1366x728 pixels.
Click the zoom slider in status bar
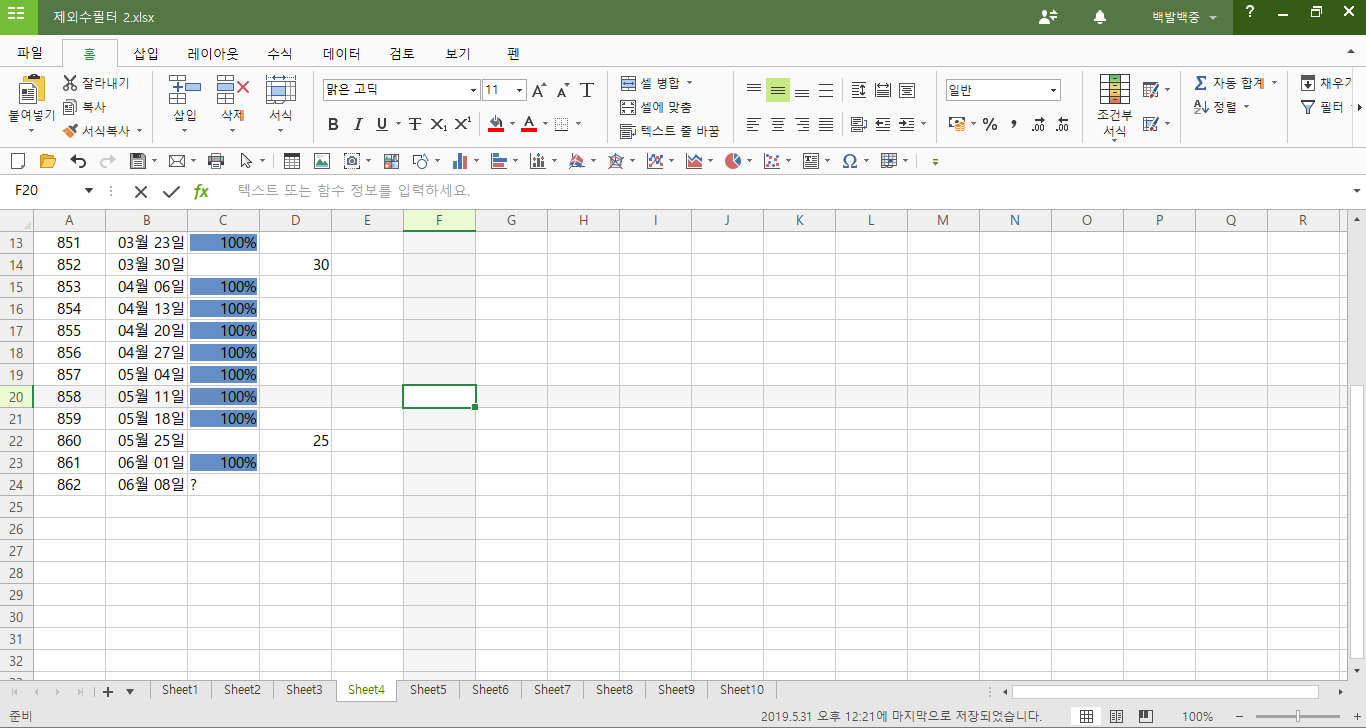coord(1298,716)
